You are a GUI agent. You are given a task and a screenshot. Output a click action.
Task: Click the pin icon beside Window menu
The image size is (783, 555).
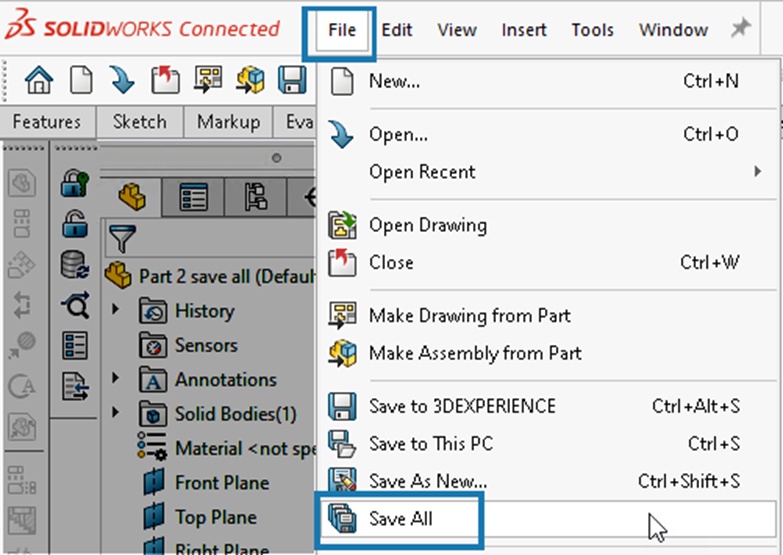pyautogui.click(x=741, y=29)
